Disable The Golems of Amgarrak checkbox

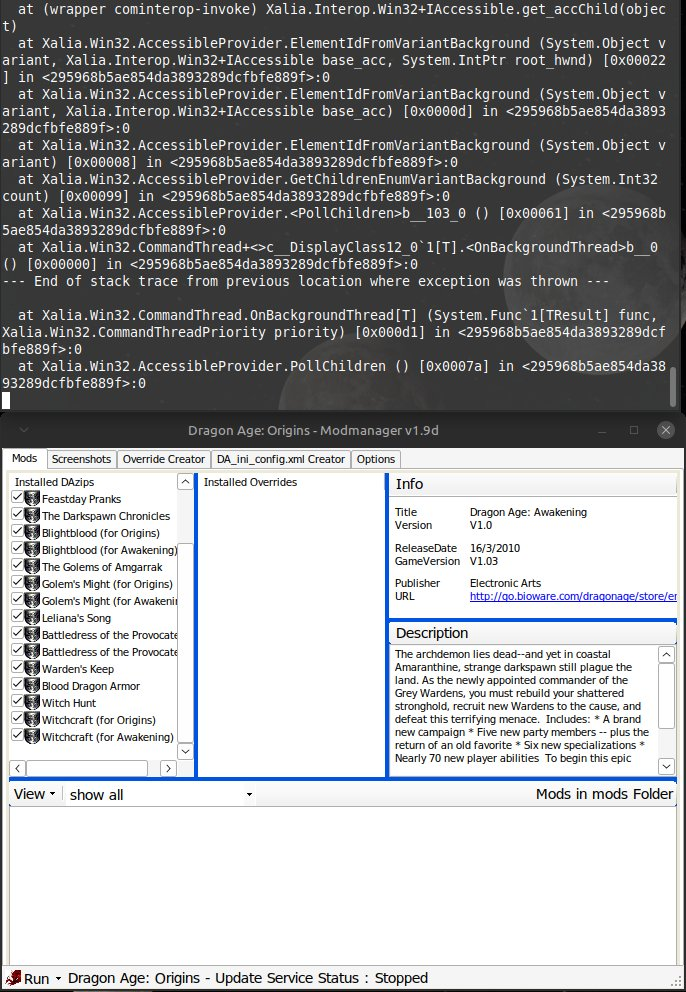[17, 566]
